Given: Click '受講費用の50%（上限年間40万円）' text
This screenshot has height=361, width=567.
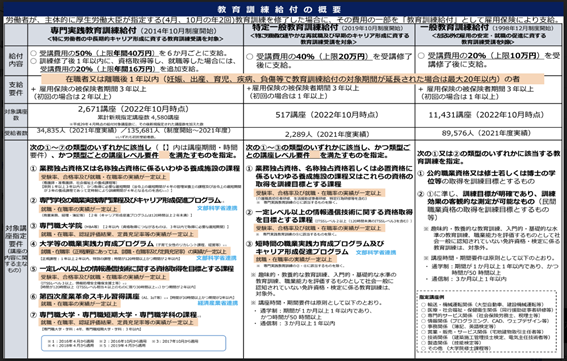Looking at the screenshot, I should 97,53.
